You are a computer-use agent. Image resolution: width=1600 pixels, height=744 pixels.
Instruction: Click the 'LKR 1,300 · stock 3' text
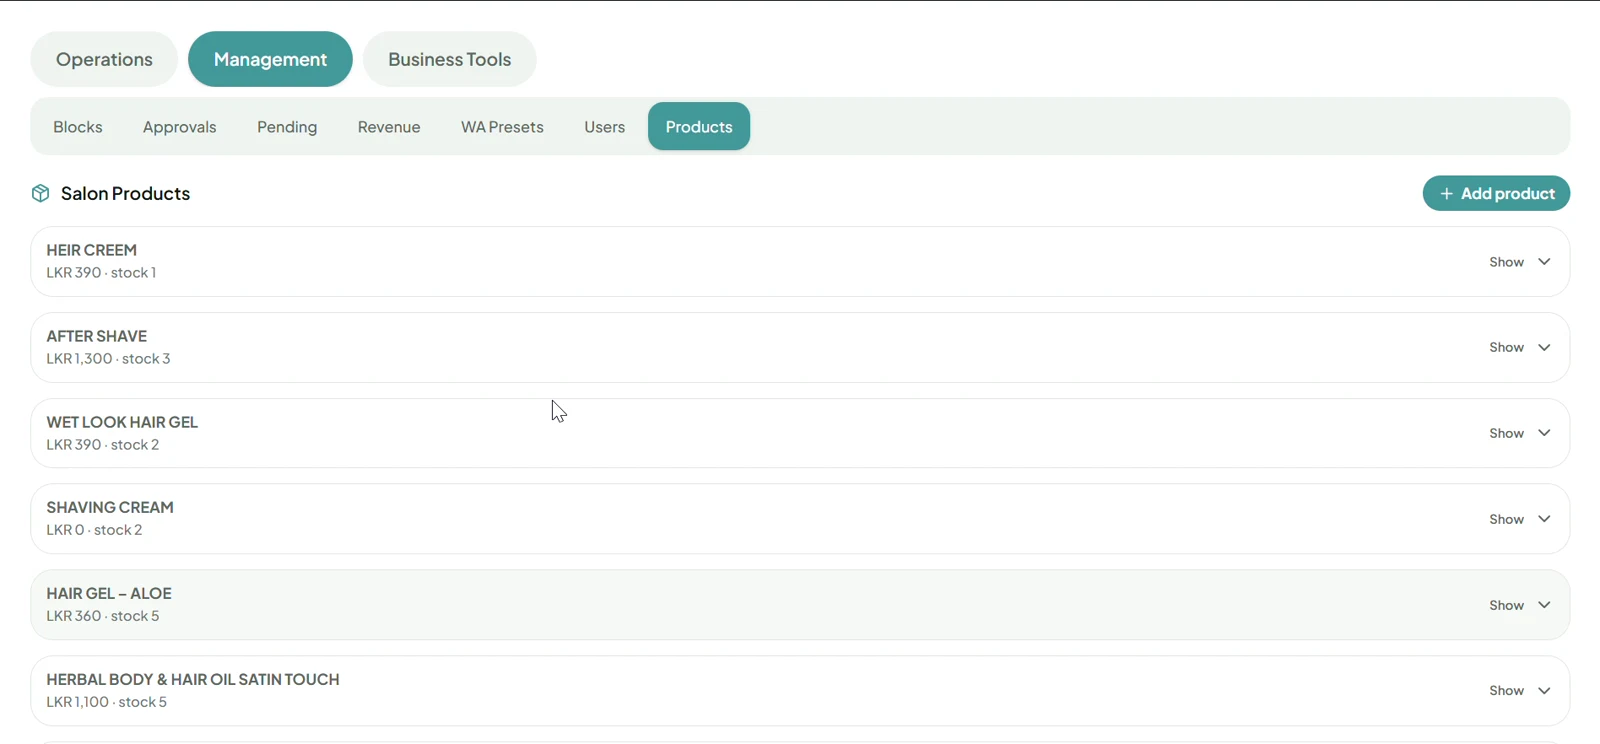tap(108, 359)
